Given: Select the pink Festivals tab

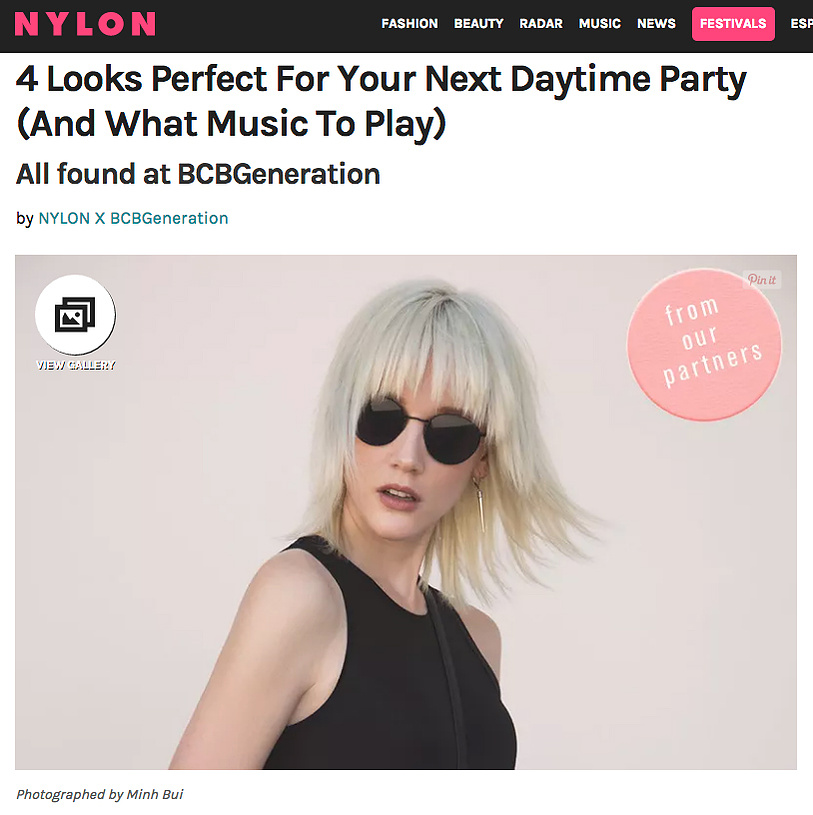Looking at the screenshot, I should coord(733,24).
